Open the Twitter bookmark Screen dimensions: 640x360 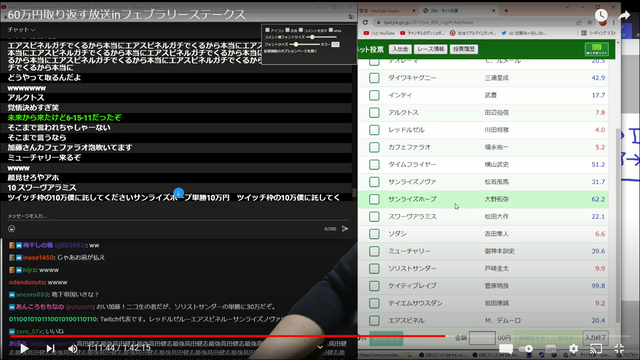524,33
